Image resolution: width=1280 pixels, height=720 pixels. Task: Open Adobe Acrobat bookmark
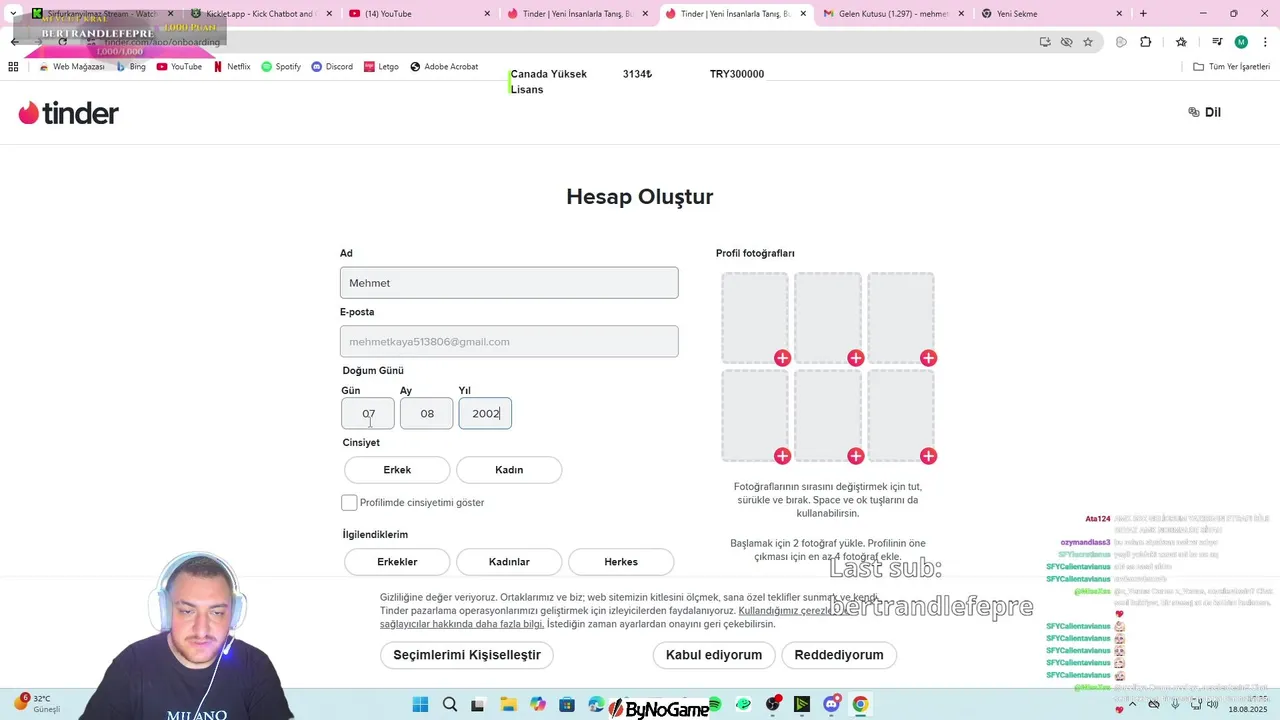click(444, 67)
